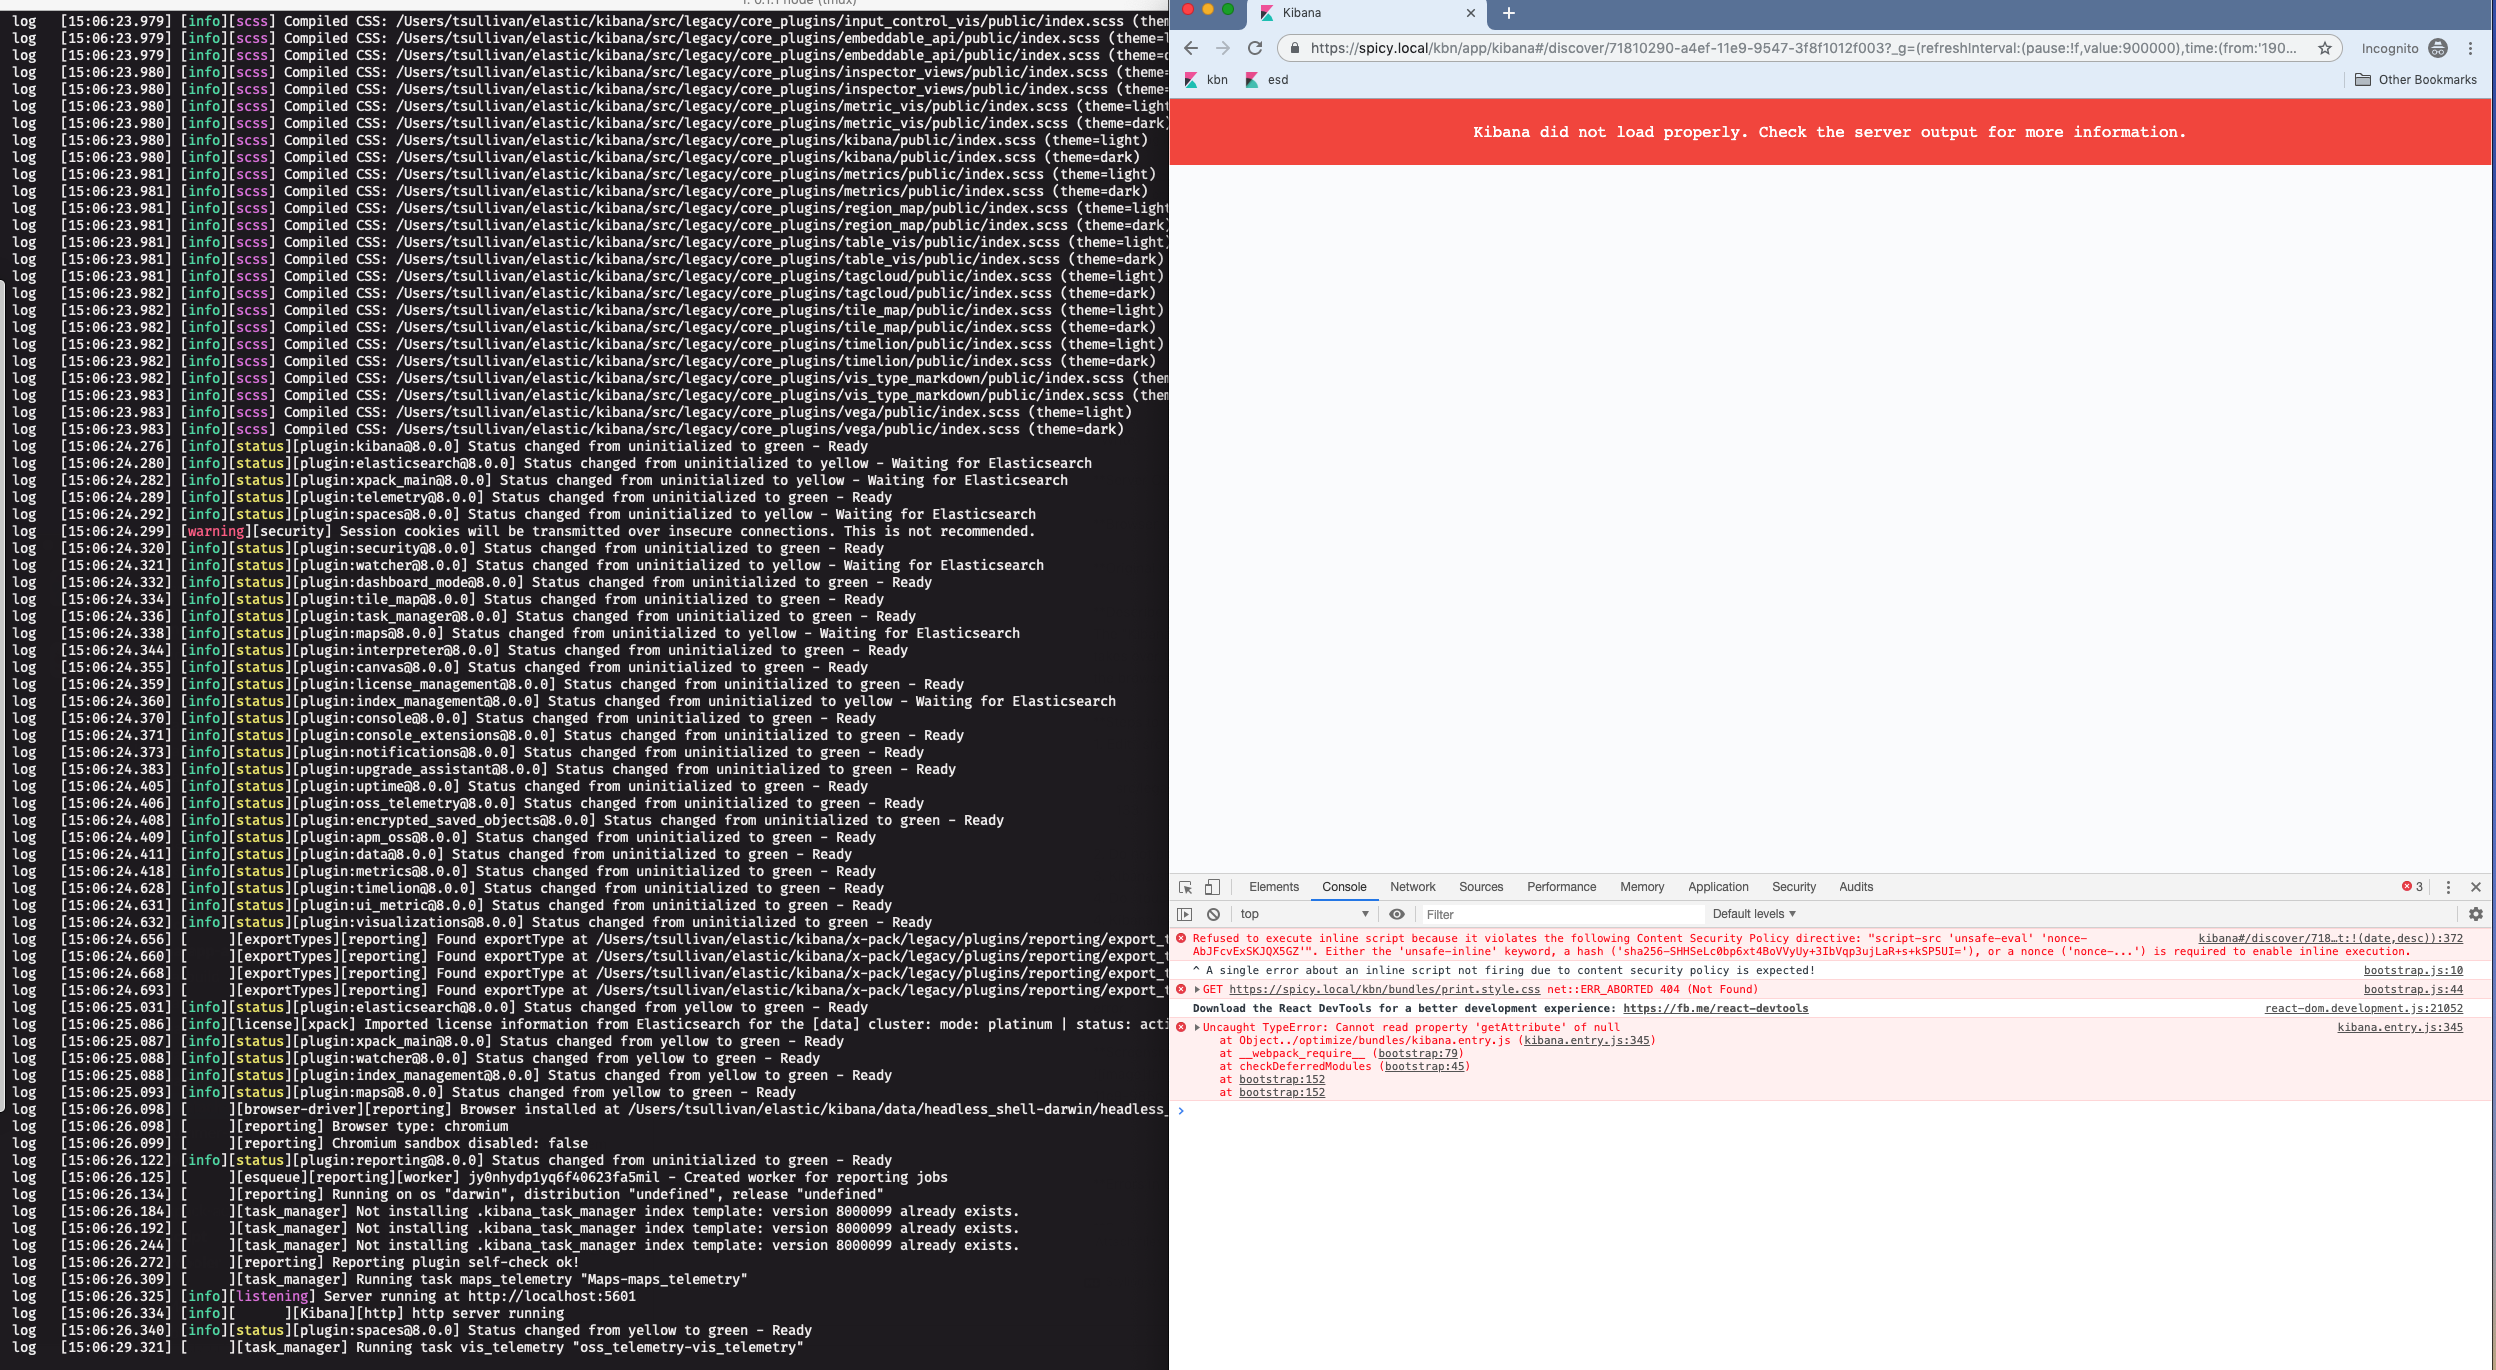Reload the Kibana page
This screenshot has width=2496, height=1370.
point(1255,48)
